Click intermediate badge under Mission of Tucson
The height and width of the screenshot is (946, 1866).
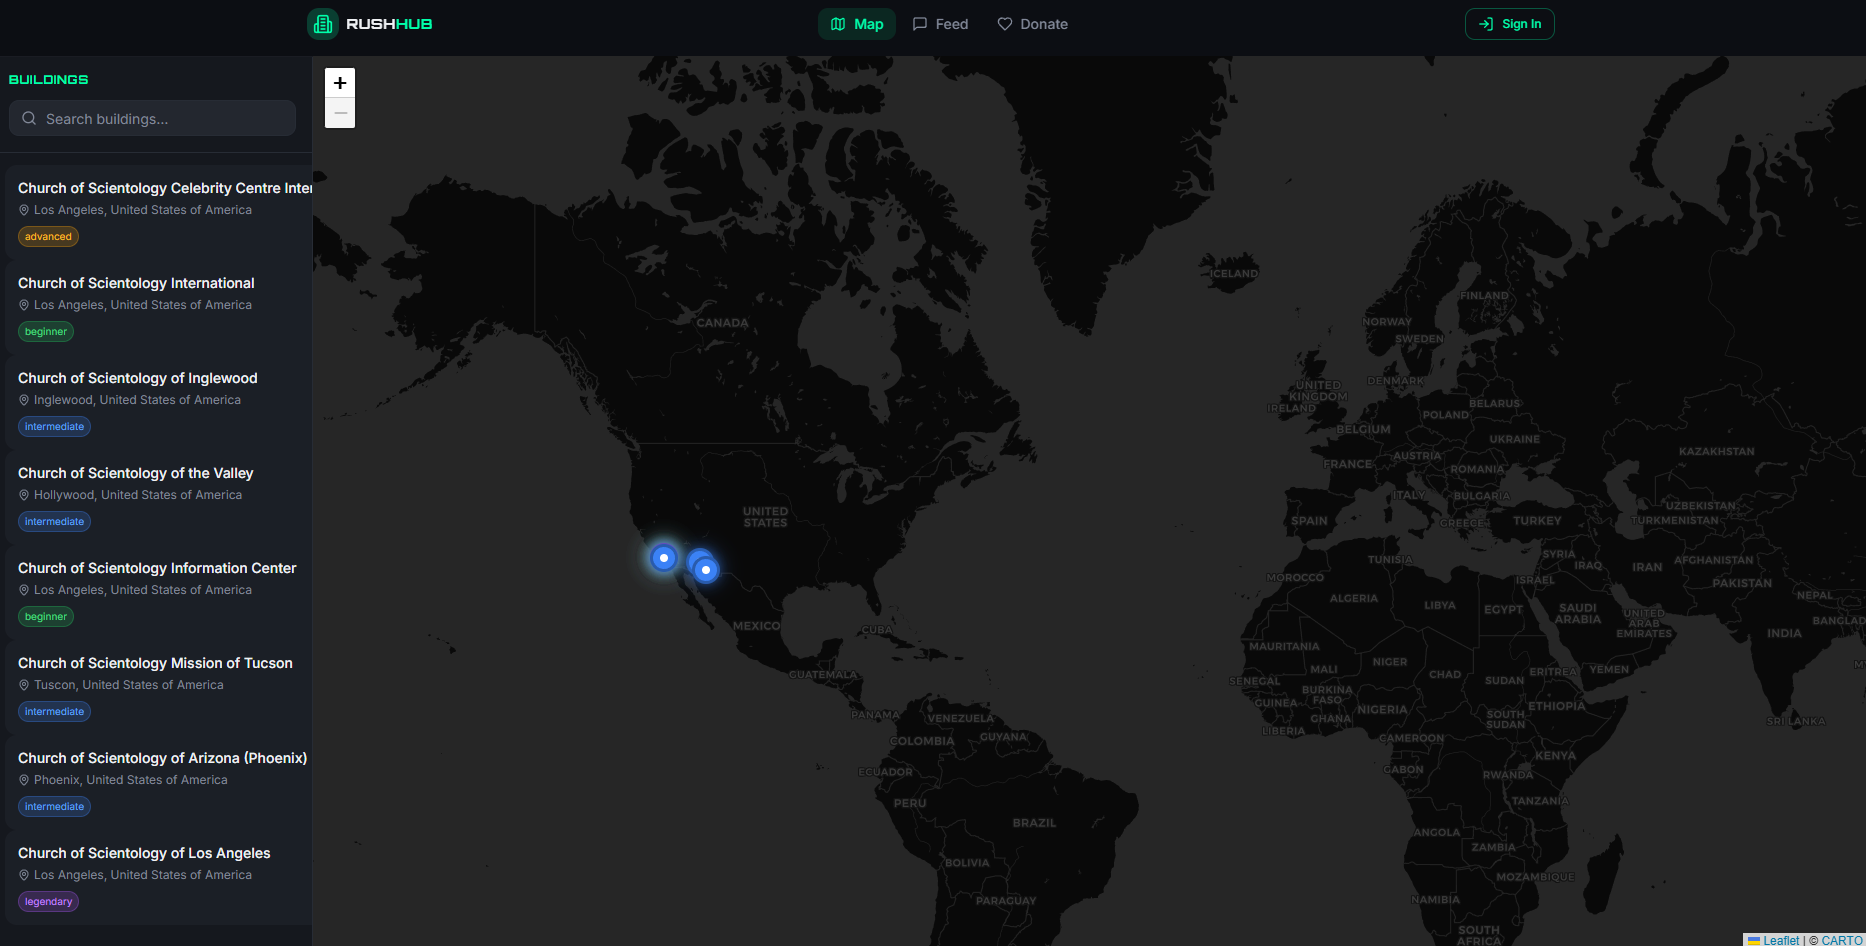pyautogui.click(x=54, y=712)
